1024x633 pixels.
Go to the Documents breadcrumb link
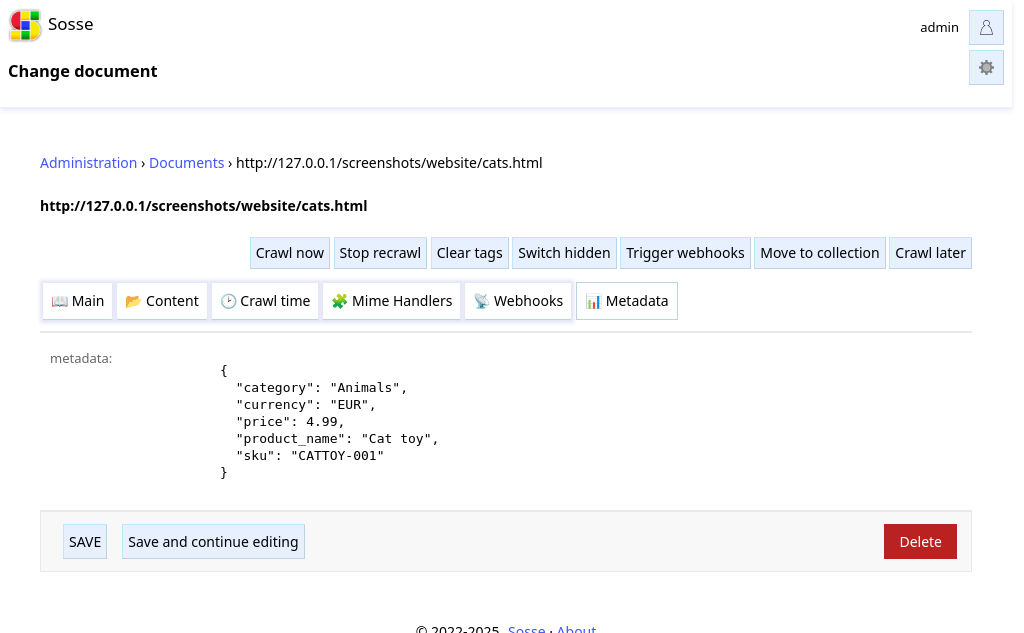pyautogui.click(x=187, y=163)
